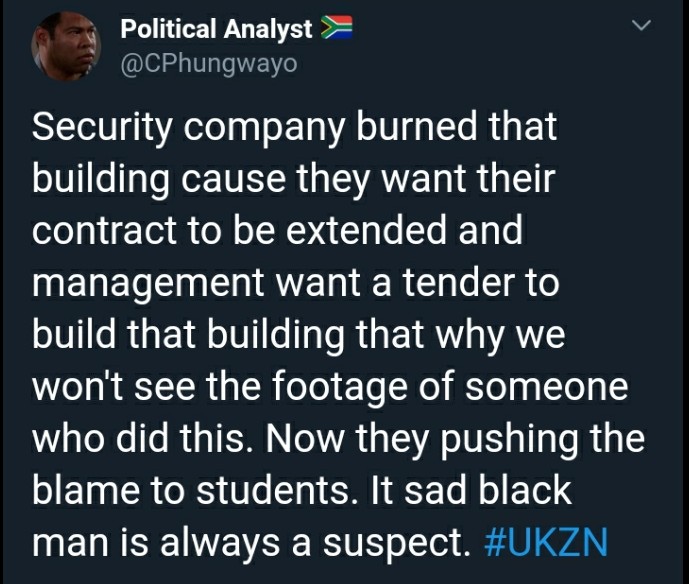Click the word "contract" in tweet text

click(105, 231)
